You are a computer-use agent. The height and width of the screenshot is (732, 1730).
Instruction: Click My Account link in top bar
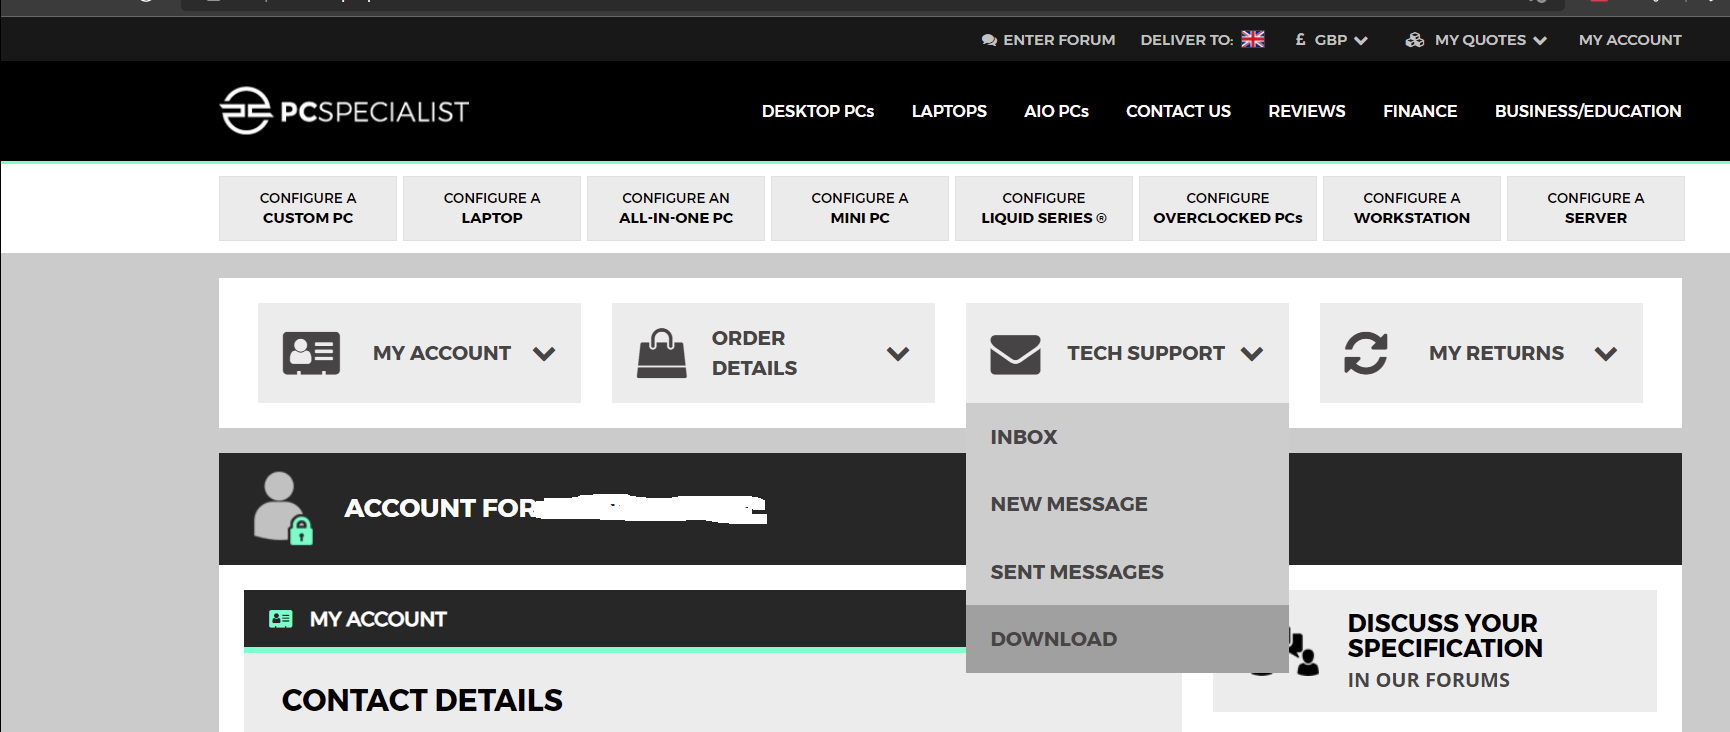[1630, 40]
